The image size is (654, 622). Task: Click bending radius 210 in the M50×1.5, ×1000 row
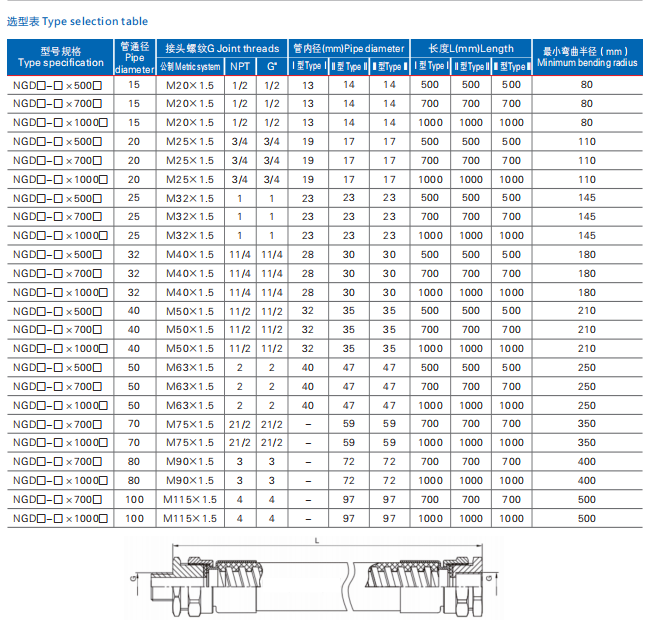587,348
